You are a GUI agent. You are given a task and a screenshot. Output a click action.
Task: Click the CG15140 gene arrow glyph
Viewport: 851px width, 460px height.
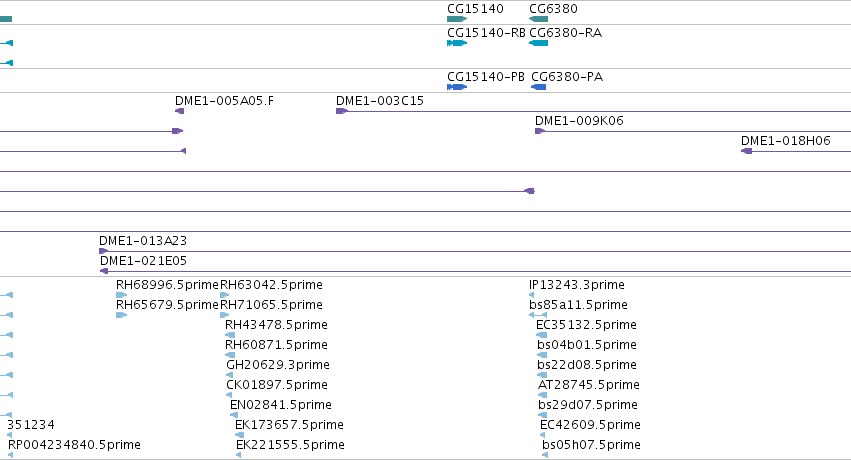457,19
